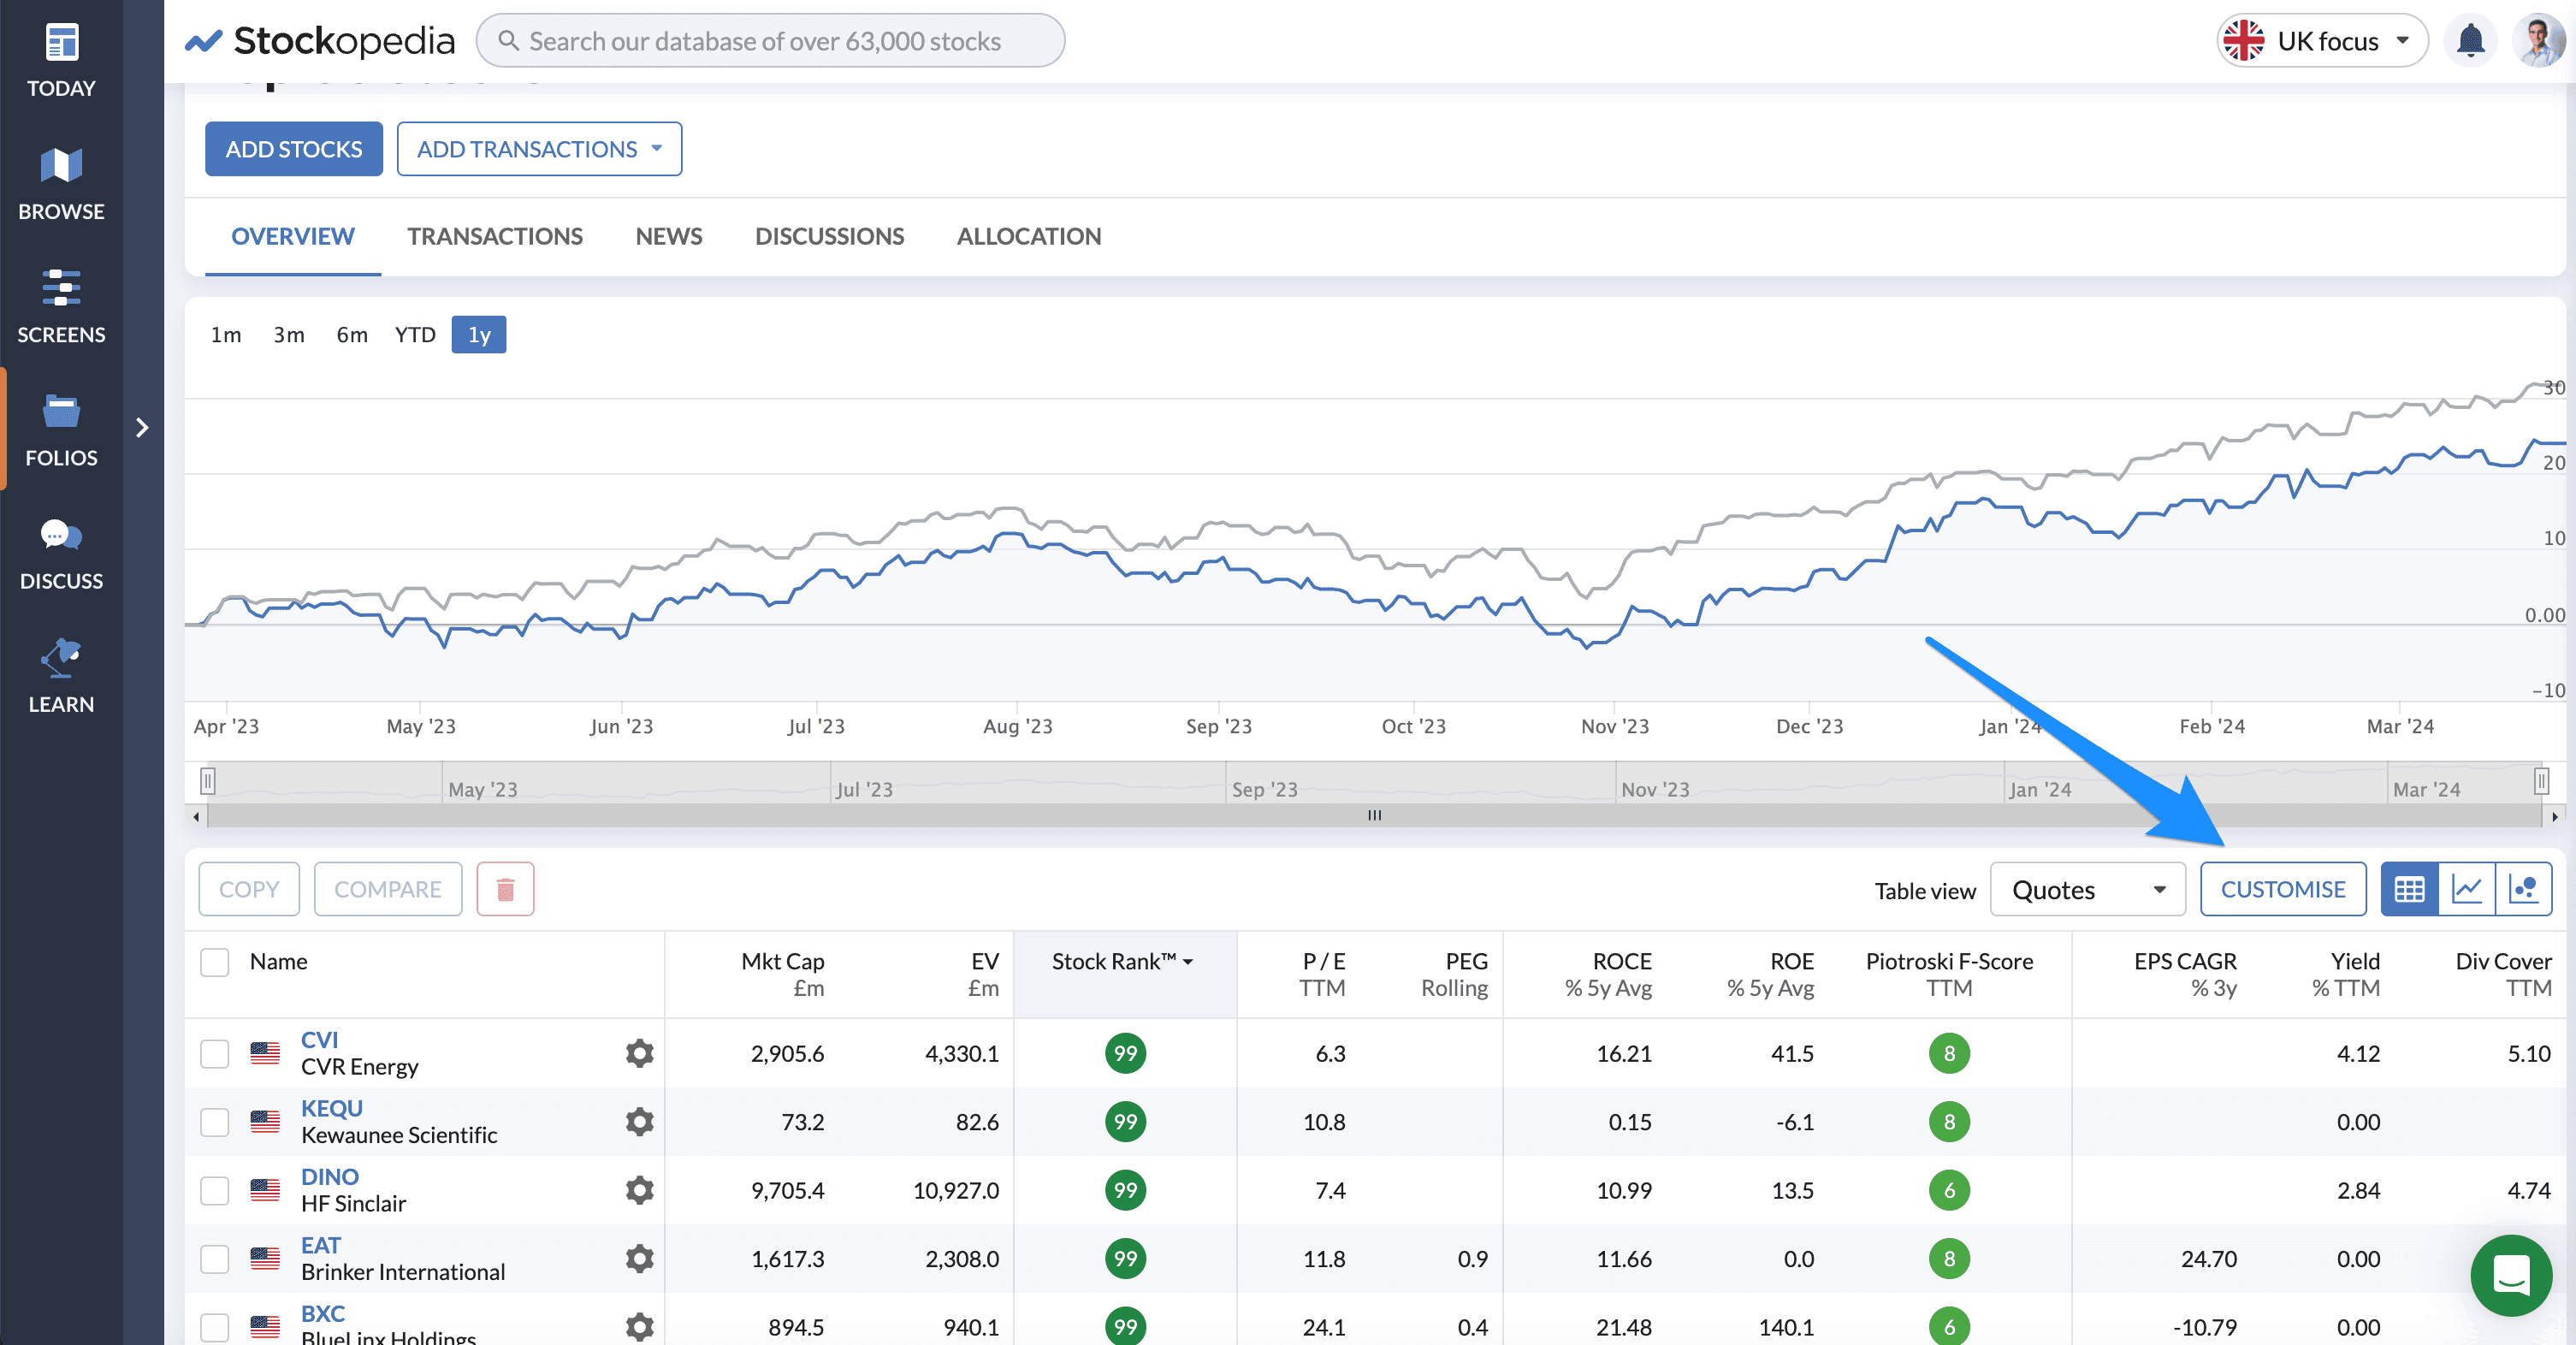Open the Add Transactions dropdown
The width and height of the screenshot is (2576, 1345).
coord(539,149)
